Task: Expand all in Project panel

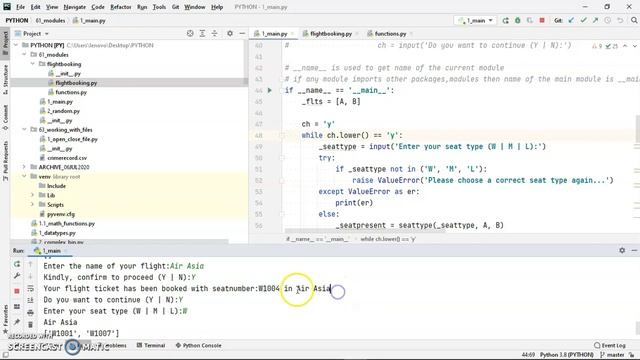Action: pos(202,33)
